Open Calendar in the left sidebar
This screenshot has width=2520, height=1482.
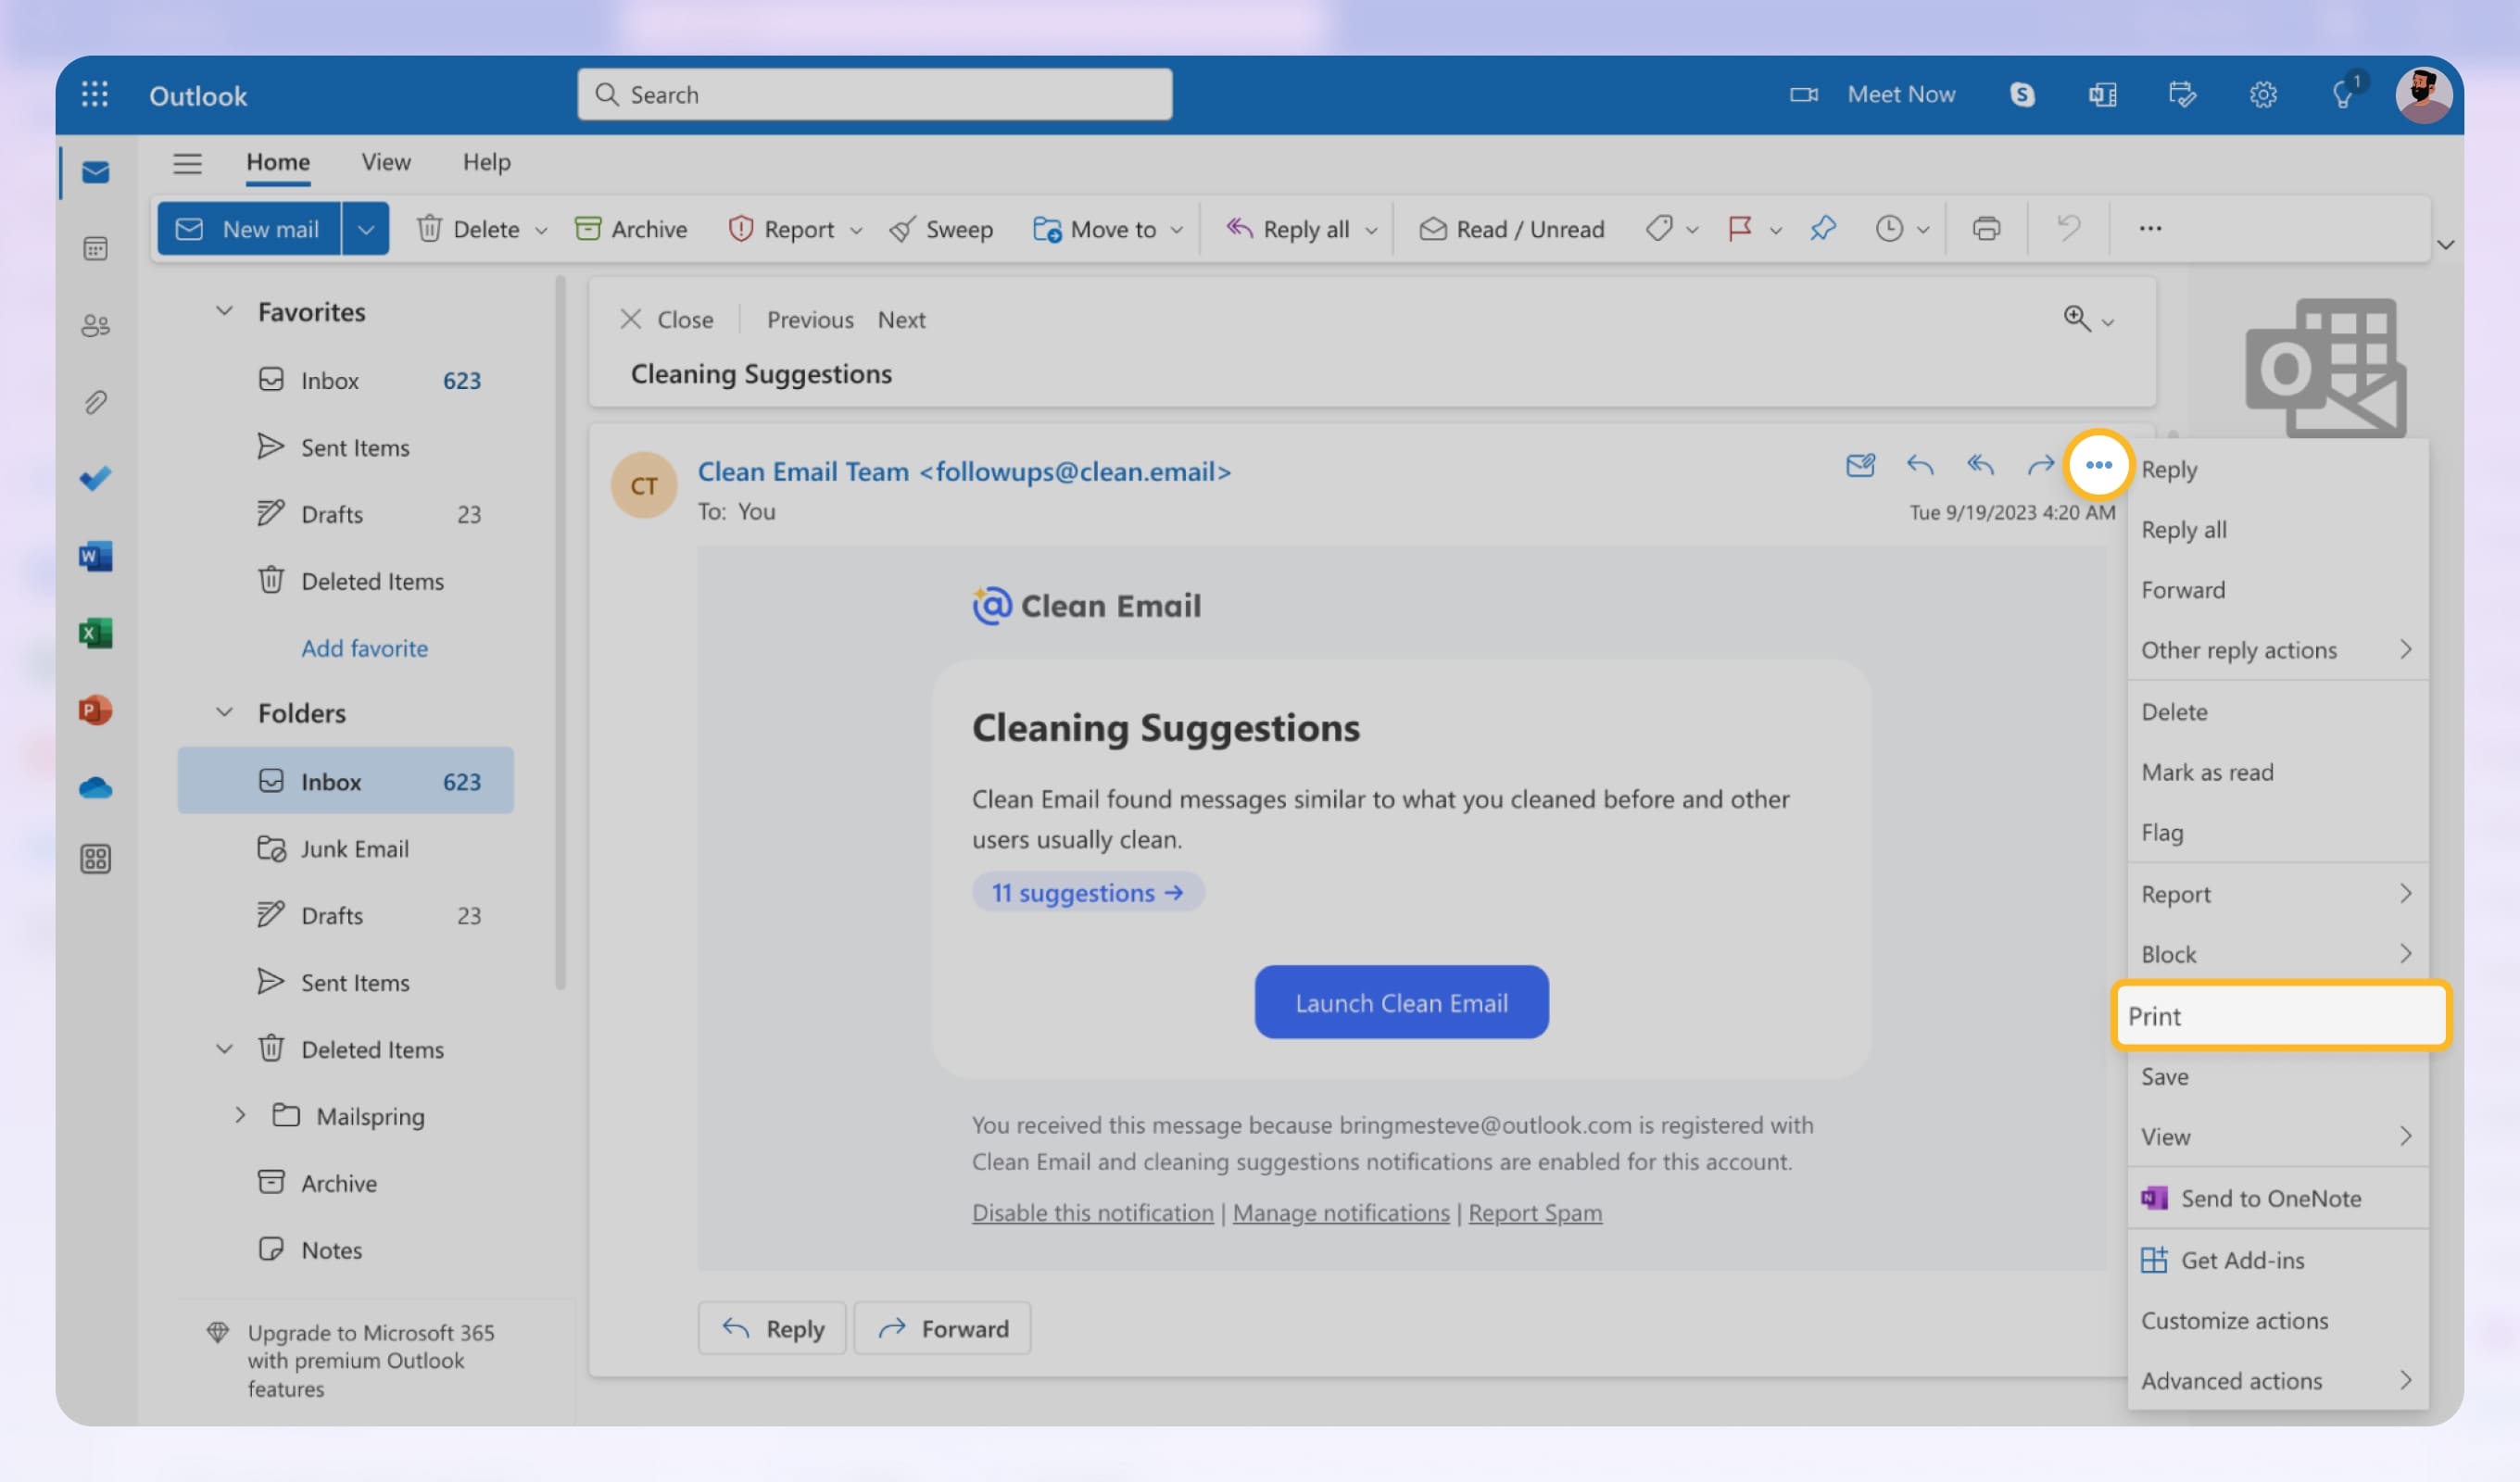pyautogui.click(x=96, y=248)
